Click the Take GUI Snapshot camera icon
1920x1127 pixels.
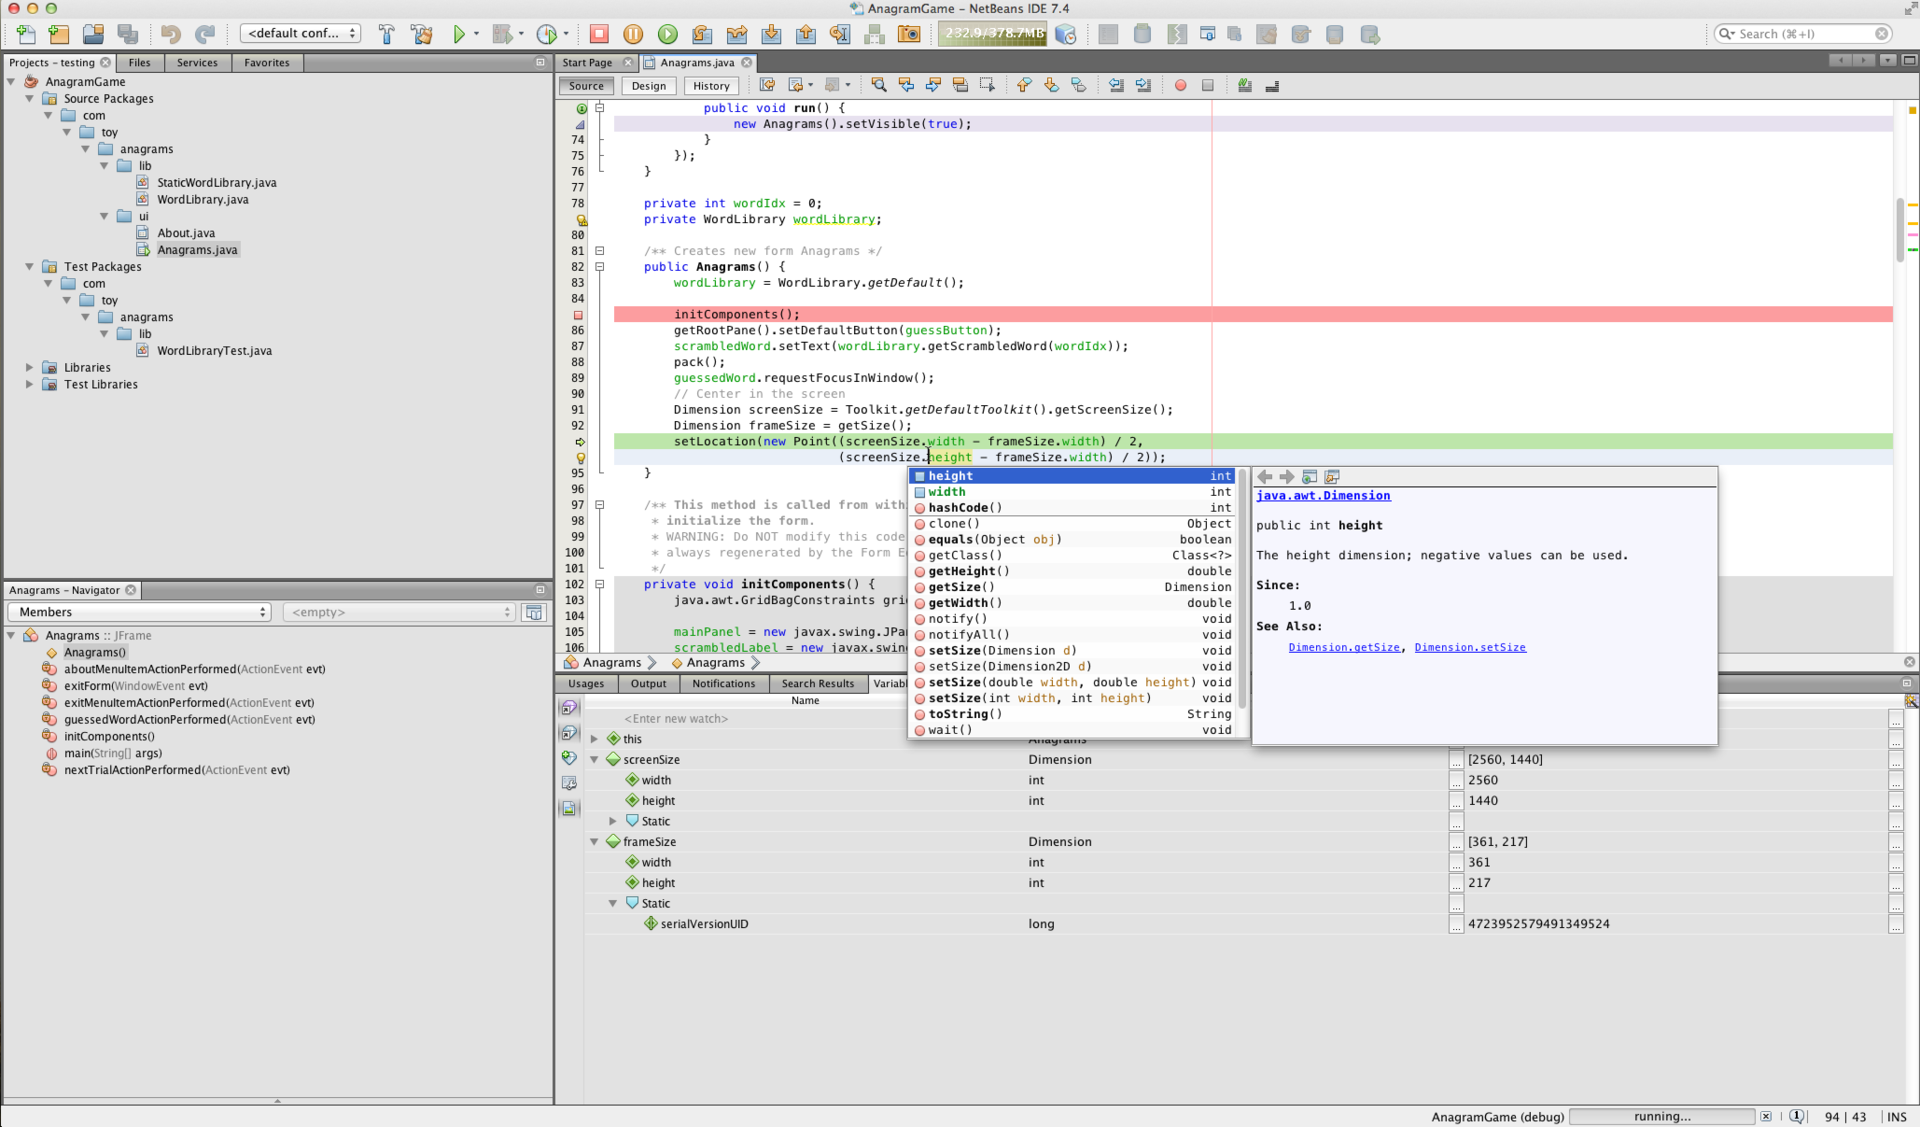(909, 34)
